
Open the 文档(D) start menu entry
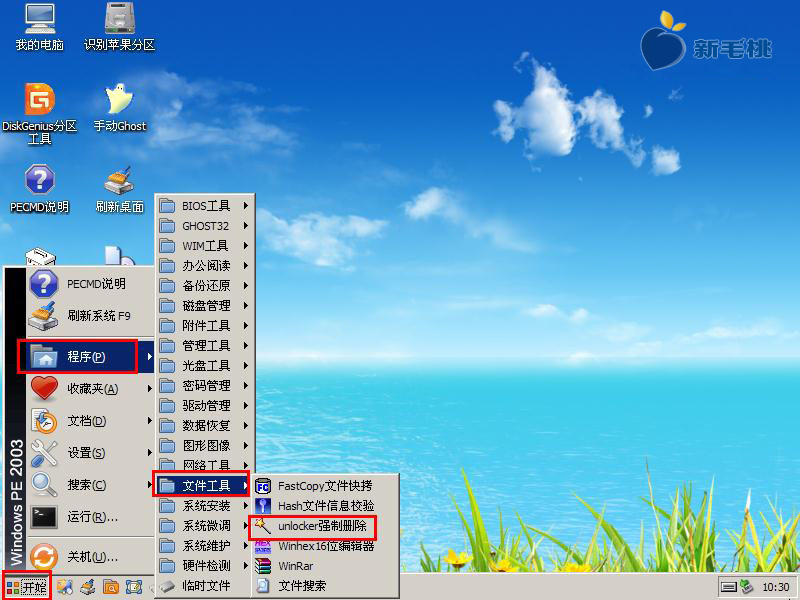[90, 421]
